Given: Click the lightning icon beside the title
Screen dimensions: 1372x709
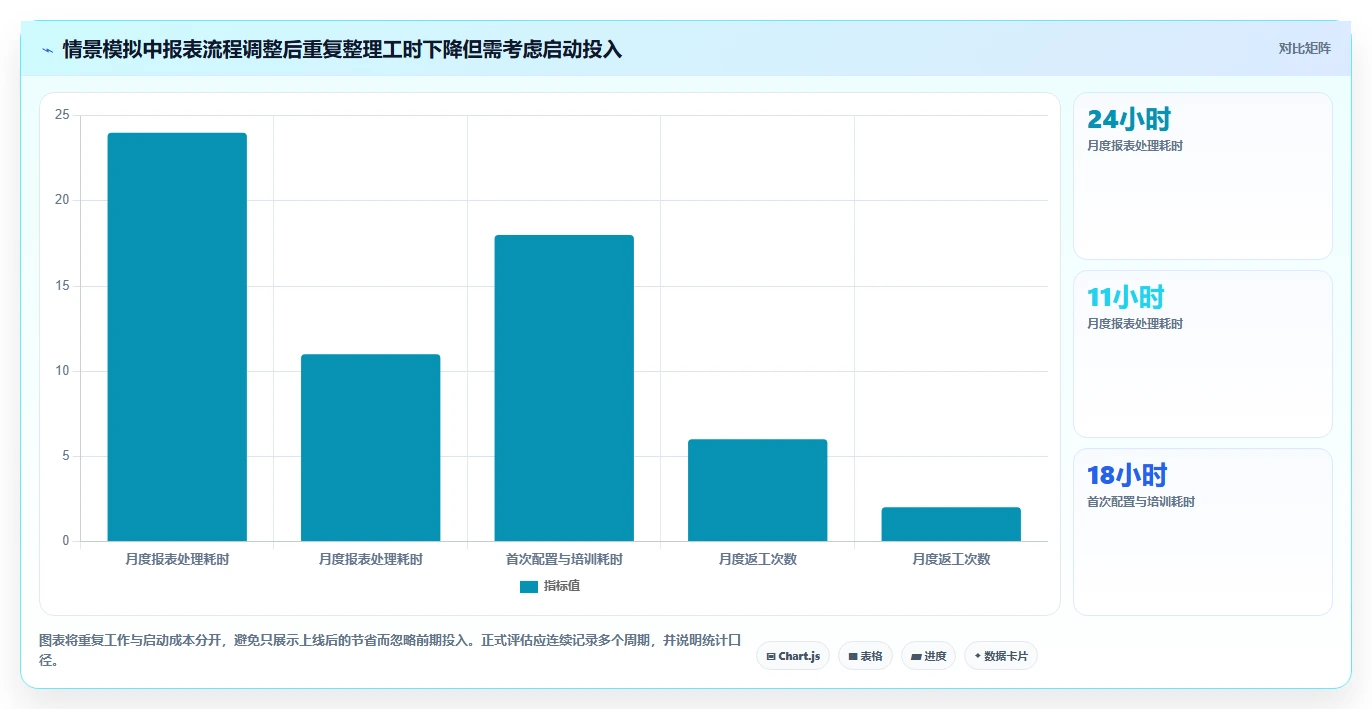Looking at the screenshot, I should click(x=47, y=49).
